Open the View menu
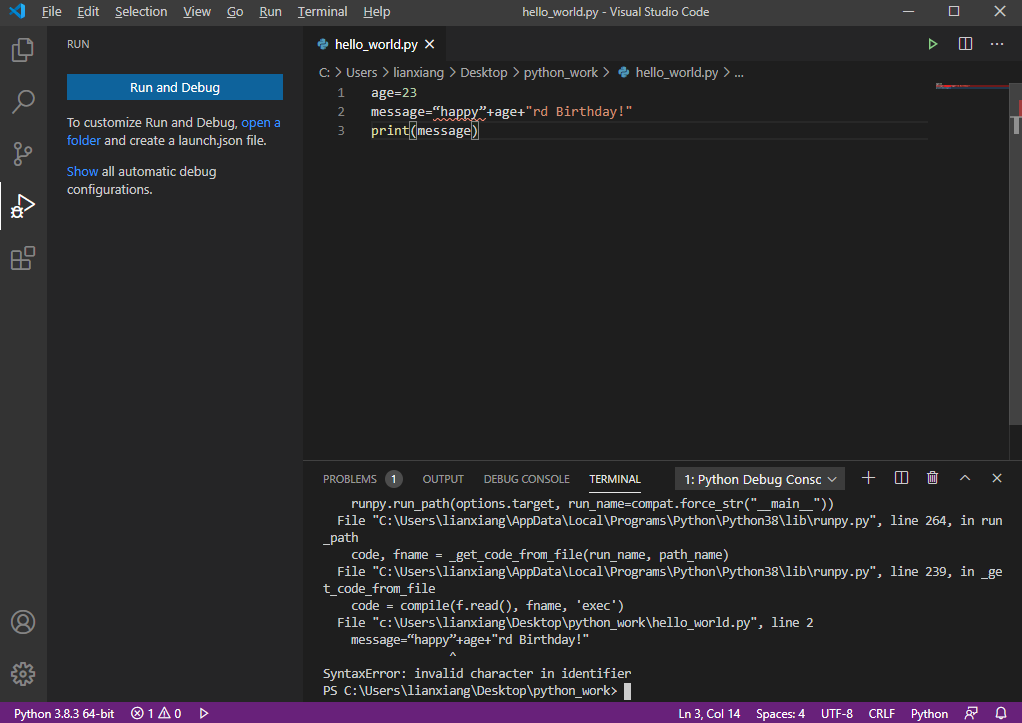 pos(197,12)
